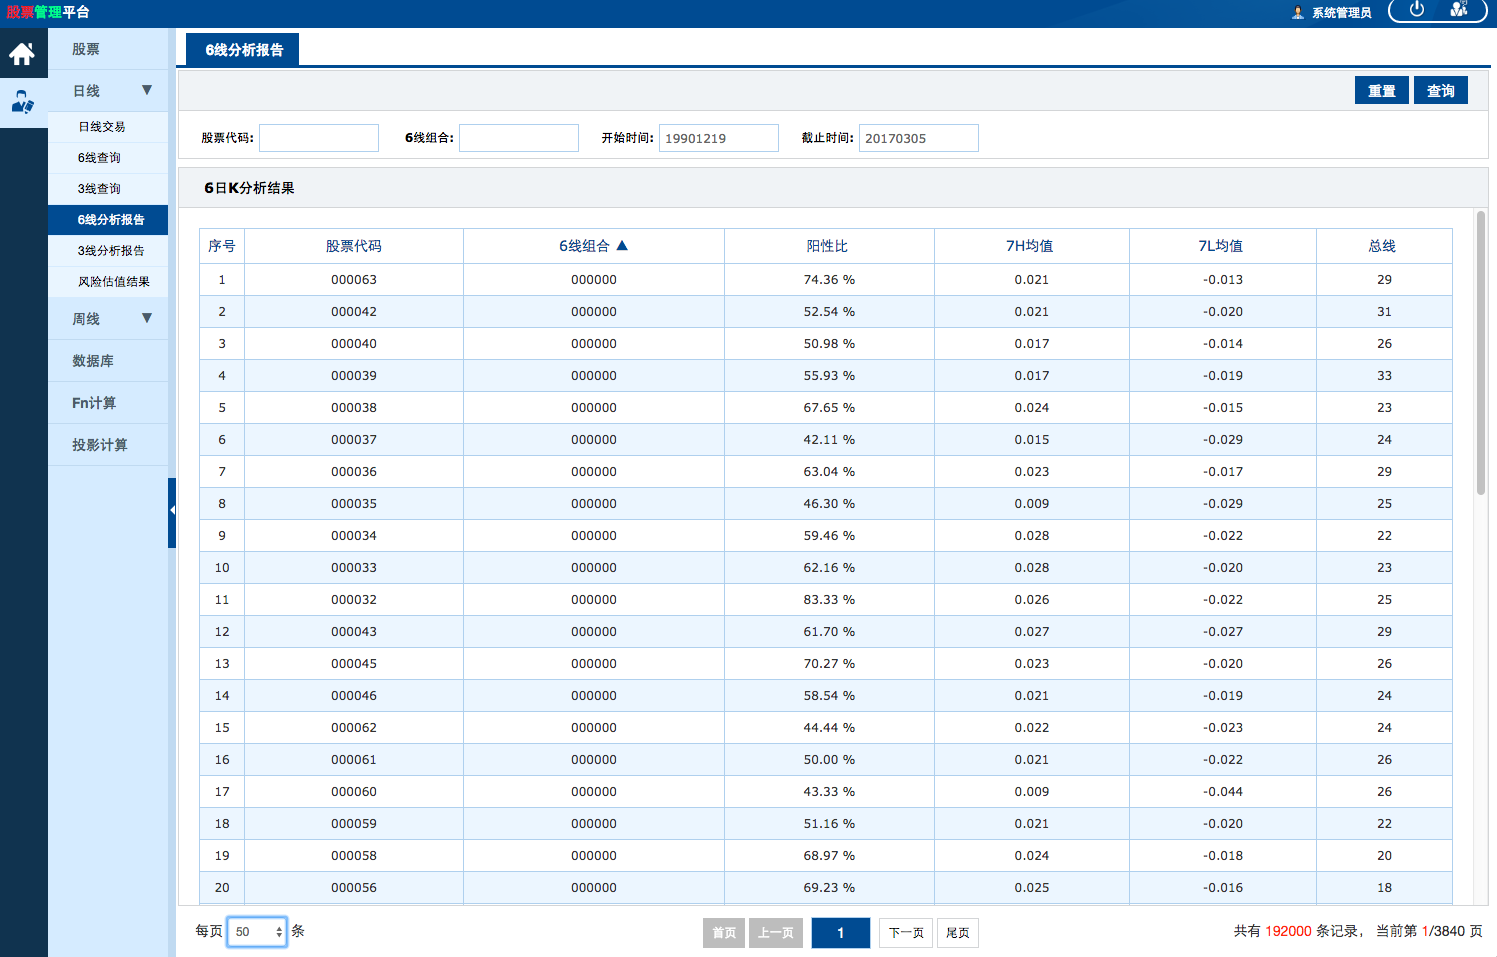Go to the Home icon in sidebar
The image size is (1497, 957).
point(23,54)
